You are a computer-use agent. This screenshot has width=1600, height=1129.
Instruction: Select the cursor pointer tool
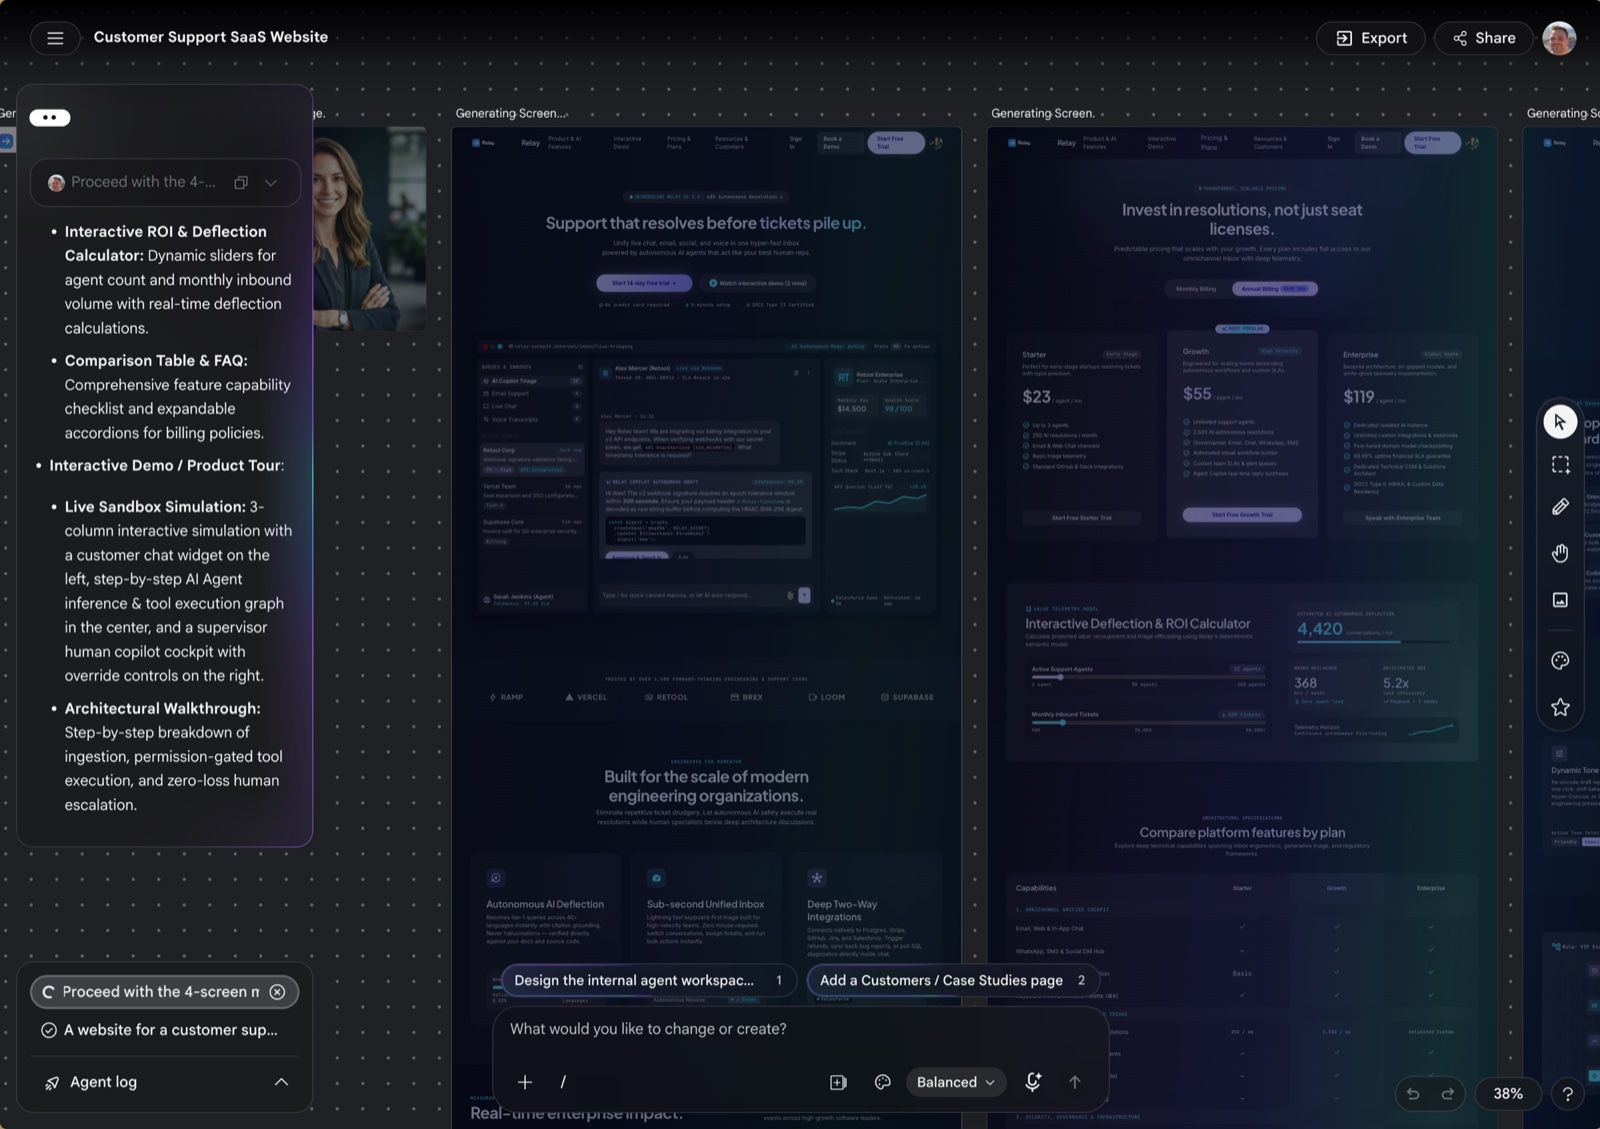click(1560, 422)
